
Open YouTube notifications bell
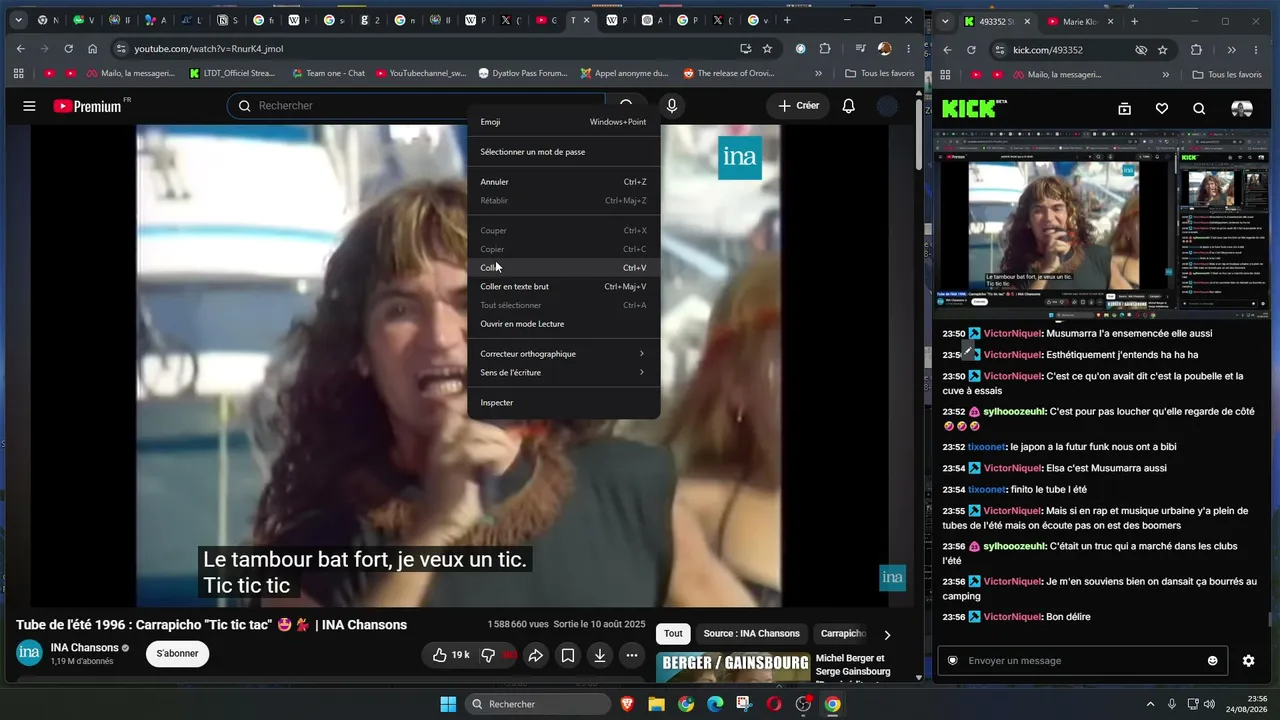coord(848,106)
